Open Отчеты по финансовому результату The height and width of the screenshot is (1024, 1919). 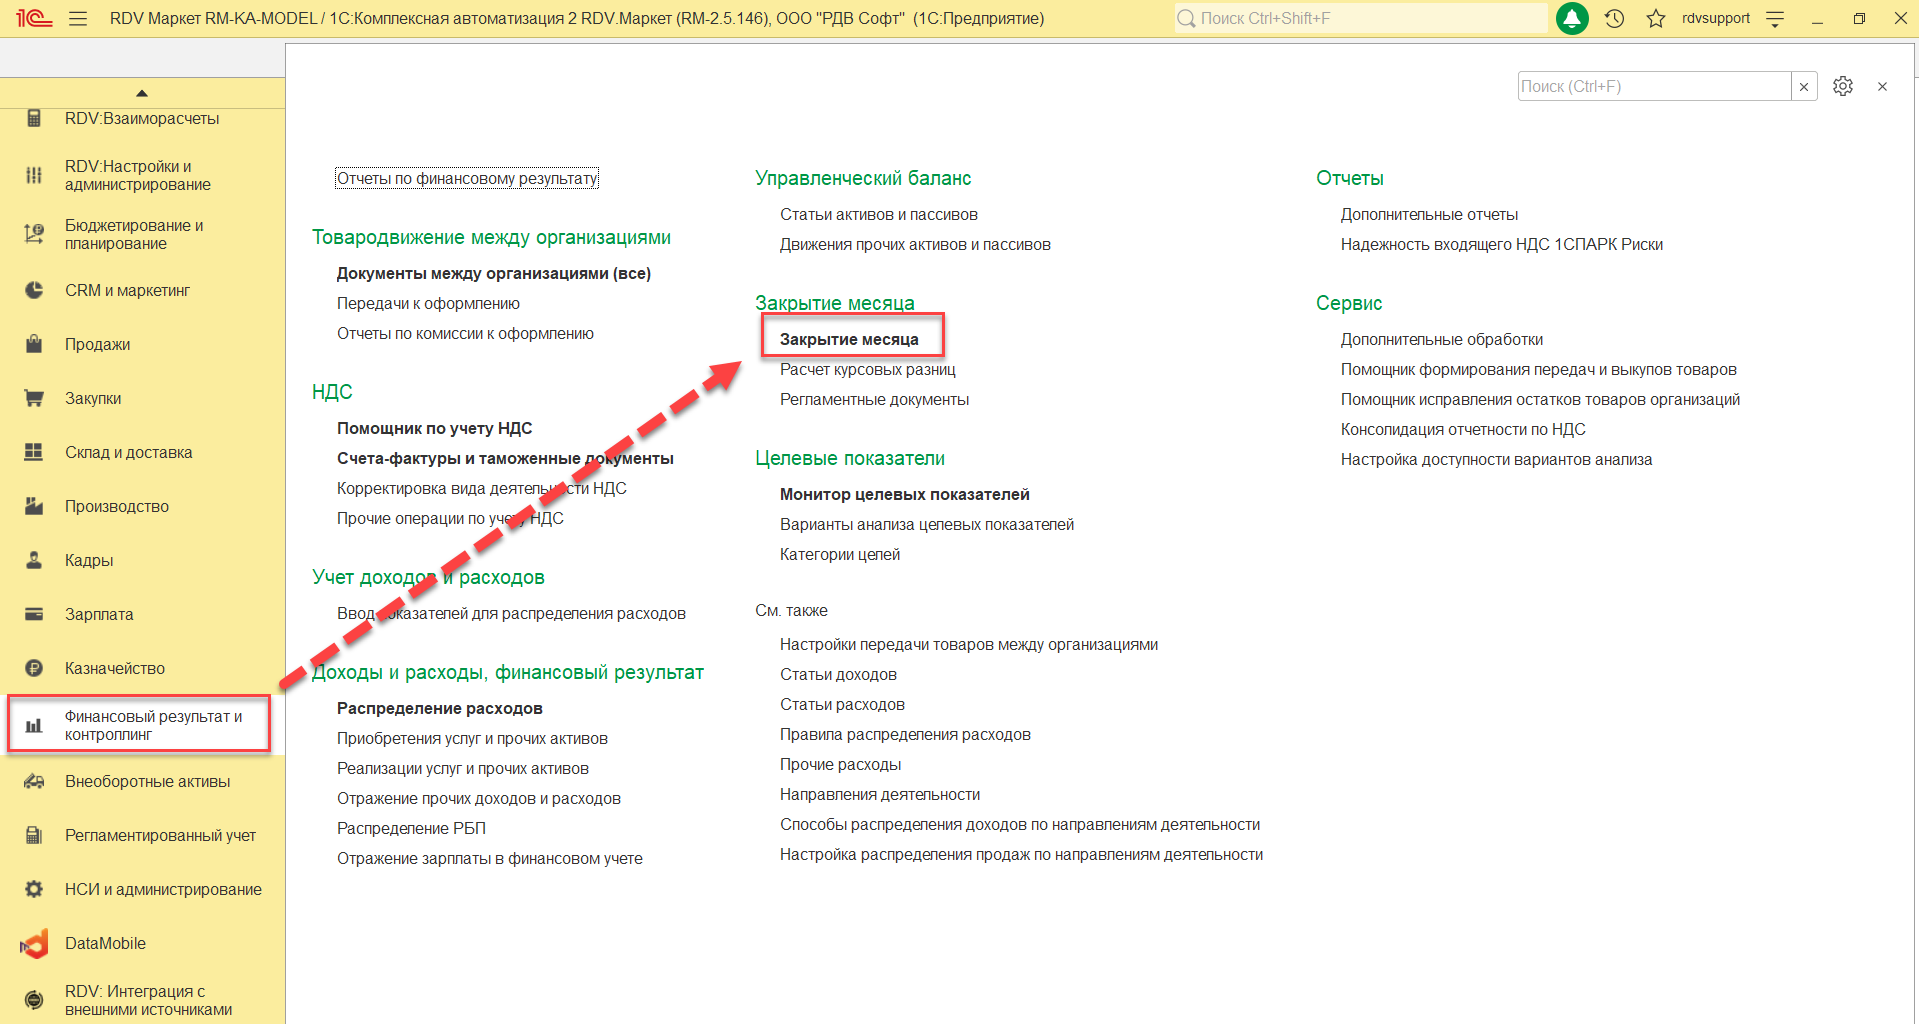[x=467, y=178]
